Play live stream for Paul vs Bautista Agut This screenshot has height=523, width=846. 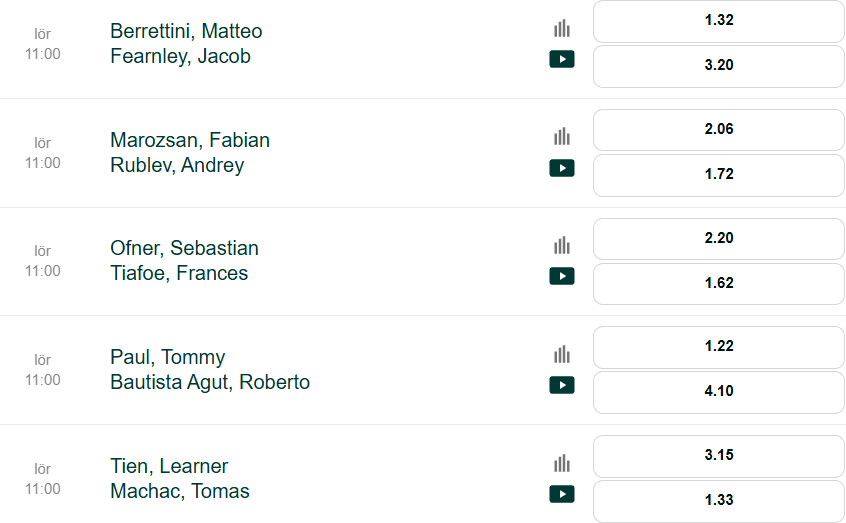click(x=562, y=385)
